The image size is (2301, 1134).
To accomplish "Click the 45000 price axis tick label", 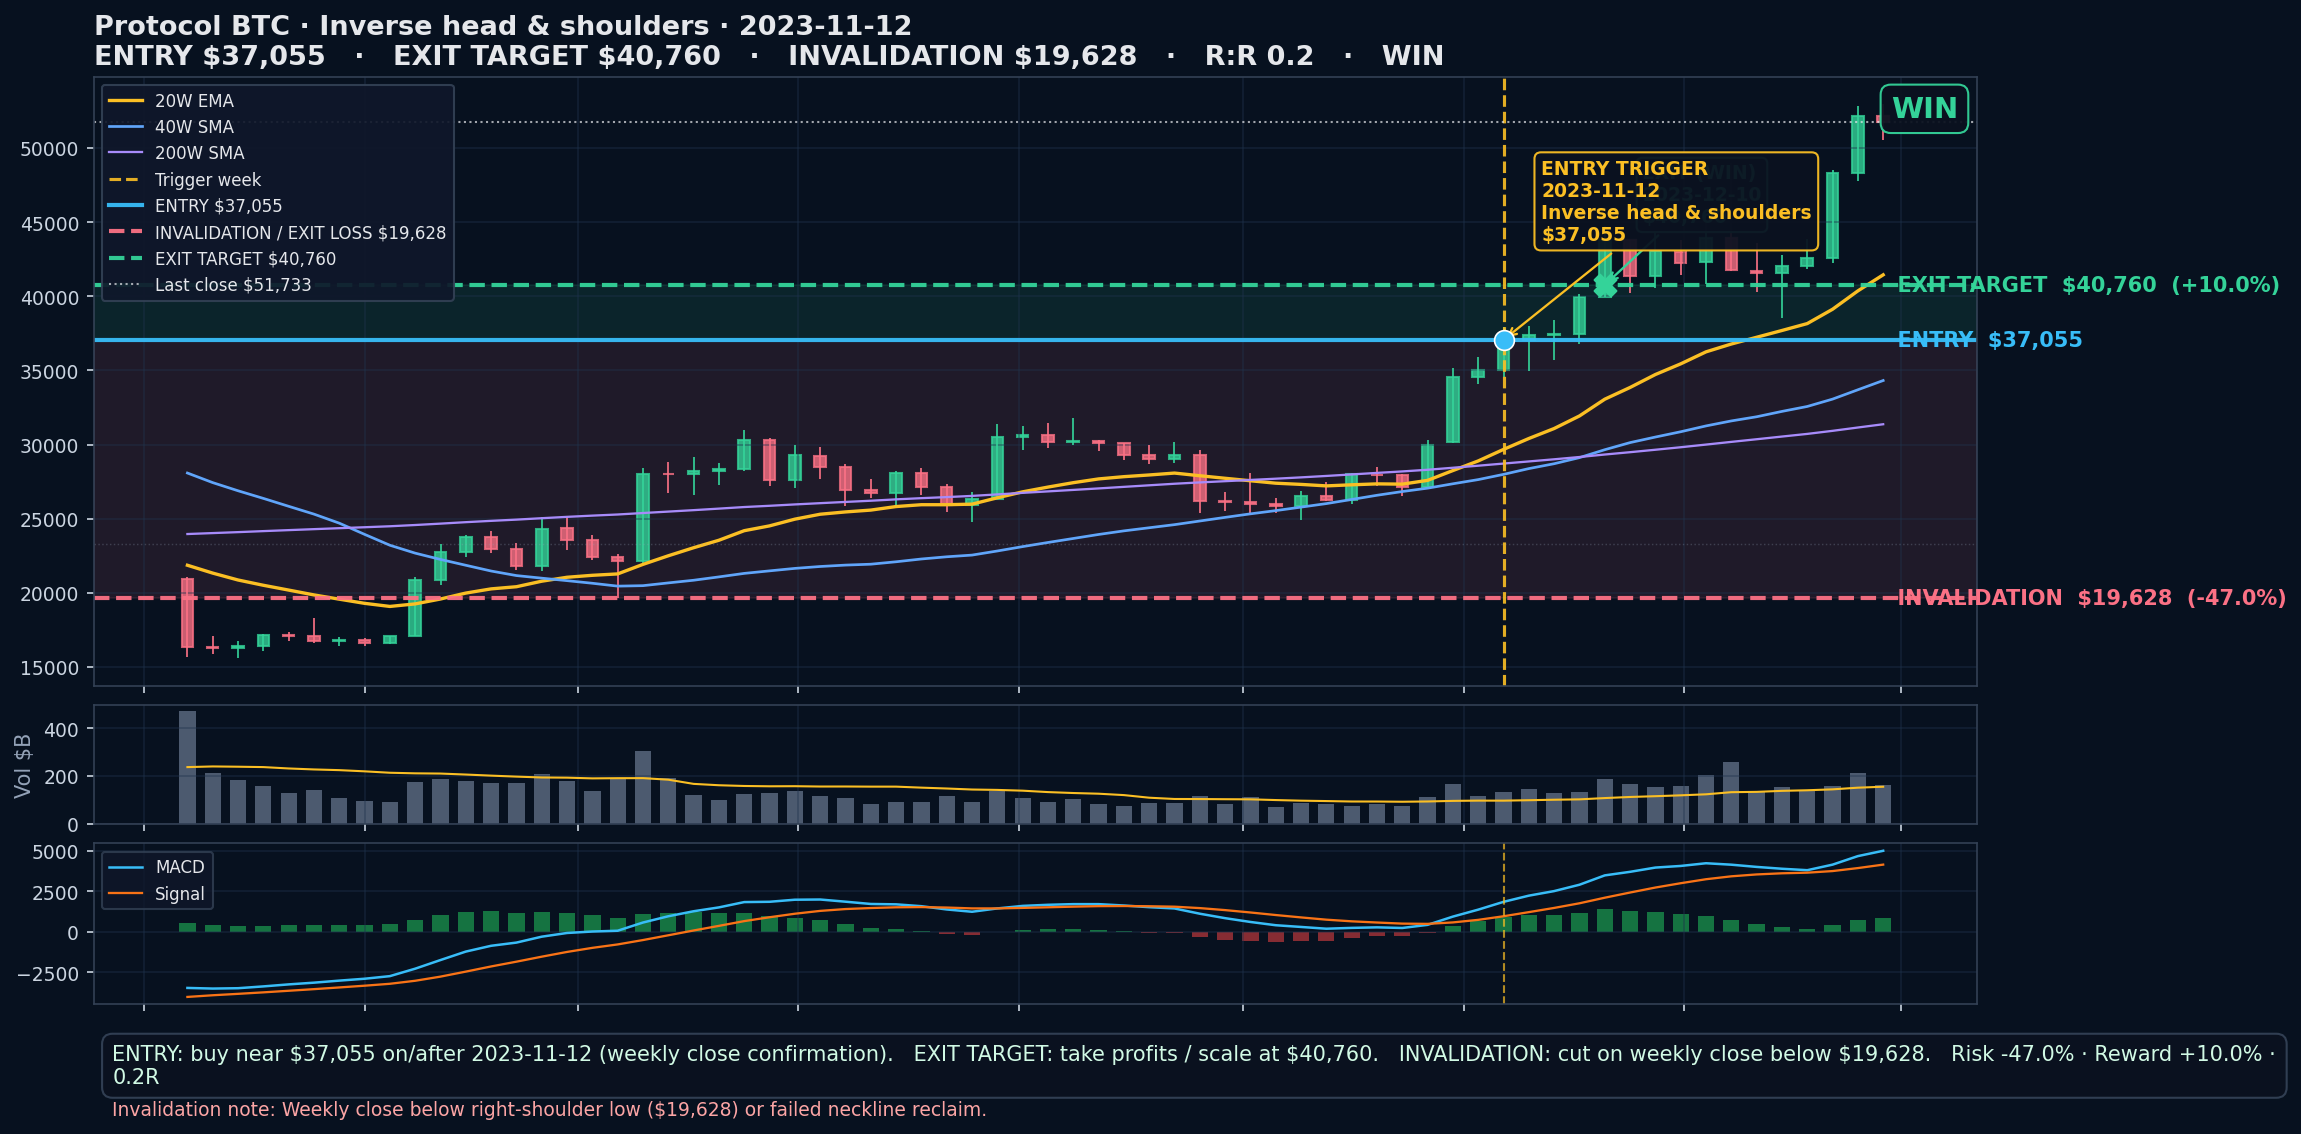I will (x=49, y=224).
